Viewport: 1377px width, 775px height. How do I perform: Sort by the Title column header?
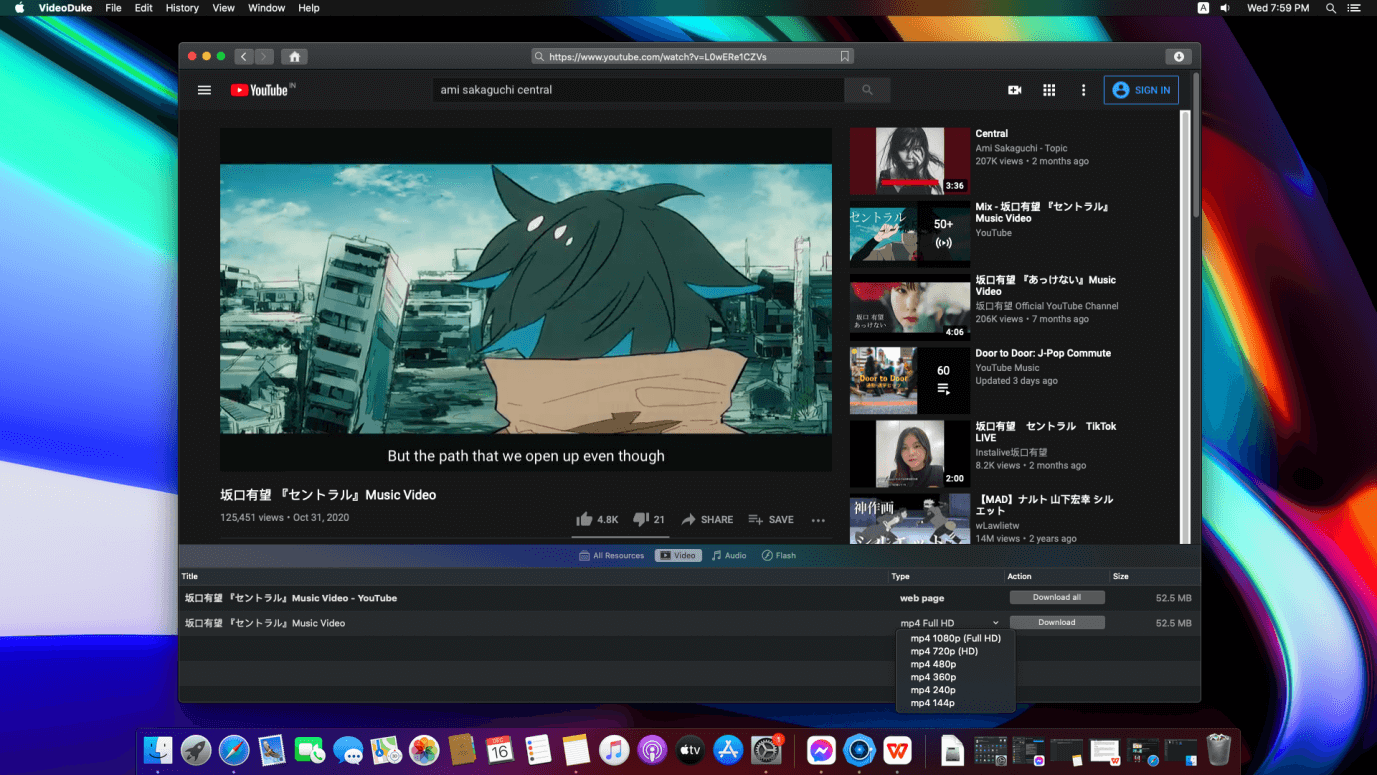click(x=190, y=576)
